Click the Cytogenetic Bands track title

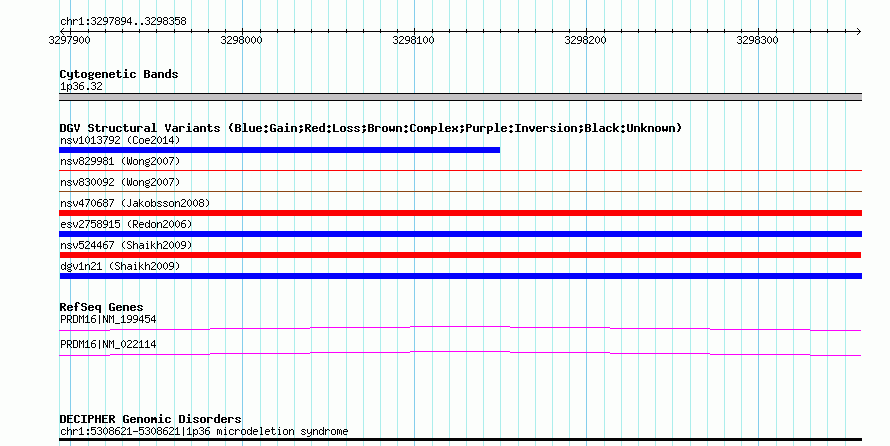coord(119,74)
